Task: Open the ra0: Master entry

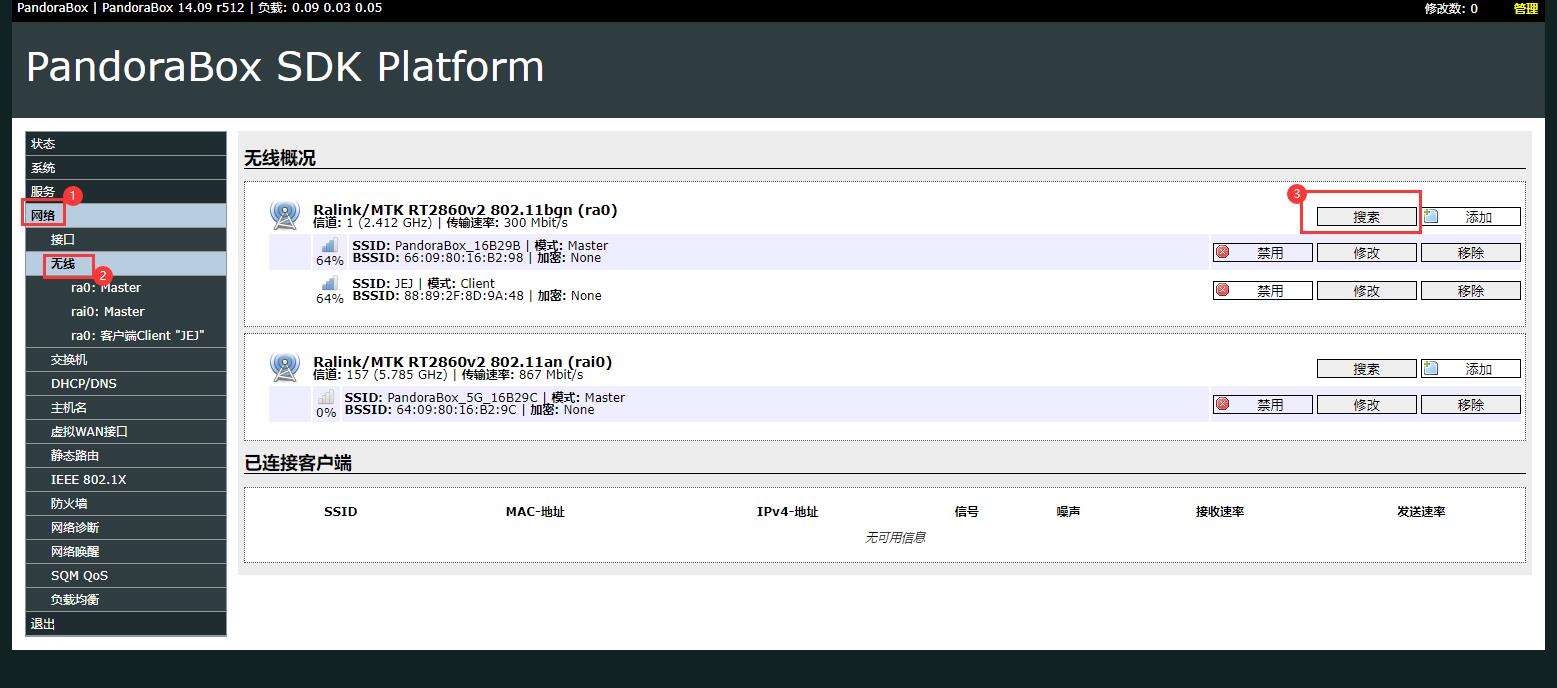Action: click(126, 288)
